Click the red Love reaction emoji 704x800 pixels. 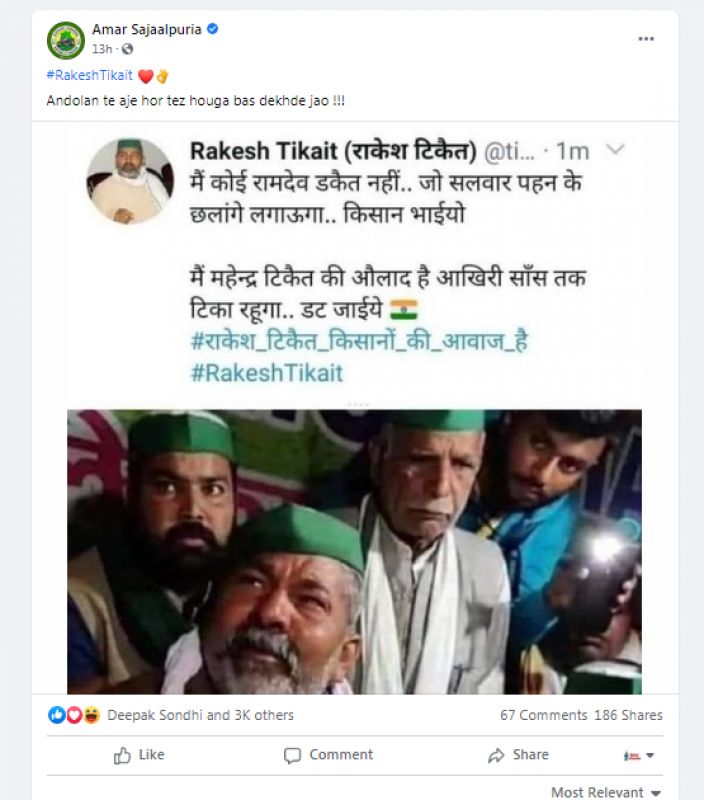click(x=74, y=715)
